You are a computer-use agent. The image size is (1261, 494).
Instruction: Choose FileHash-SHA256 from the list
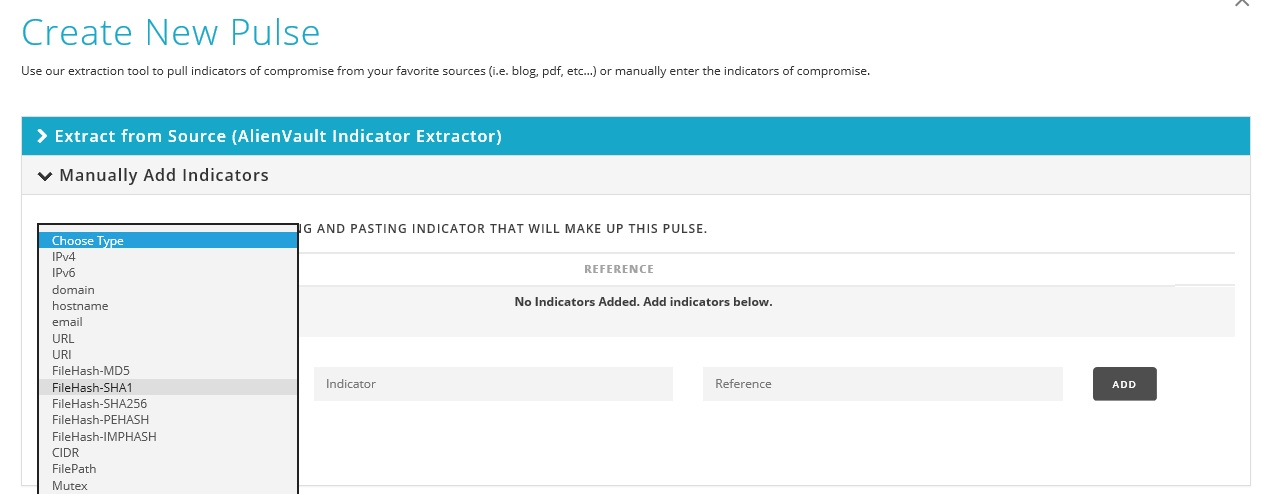[99, 403]
